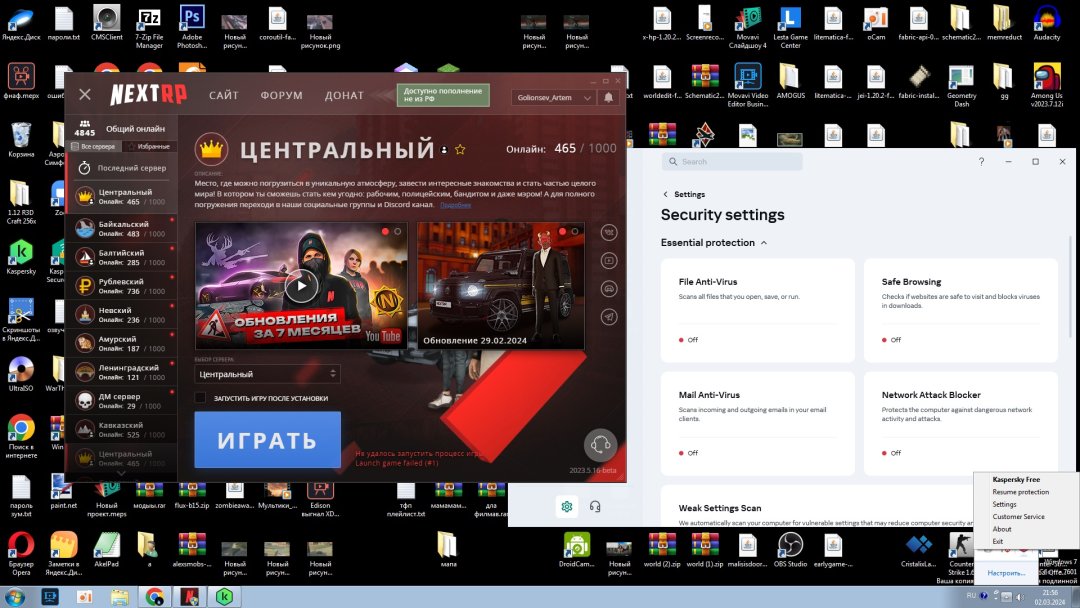Switch to 'Все сервера' tab

(93, 147)
